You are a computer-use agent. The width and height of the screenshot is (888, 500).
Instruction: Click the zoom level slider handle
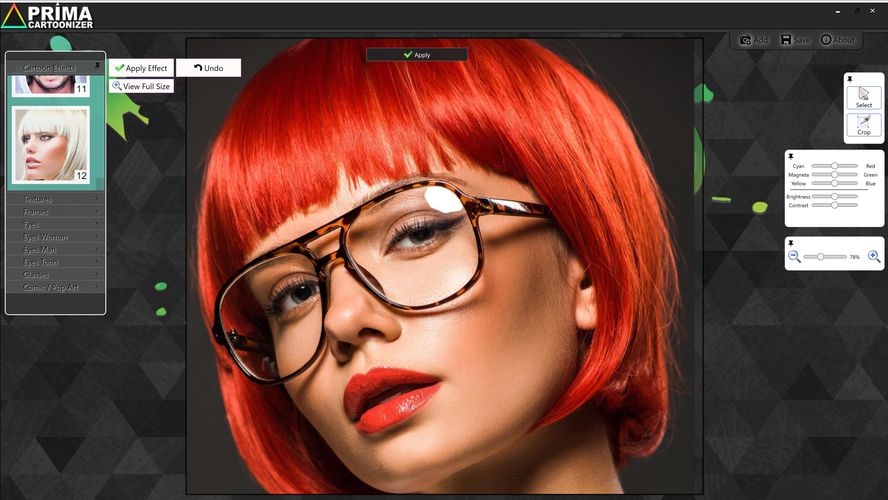point(820,257)
